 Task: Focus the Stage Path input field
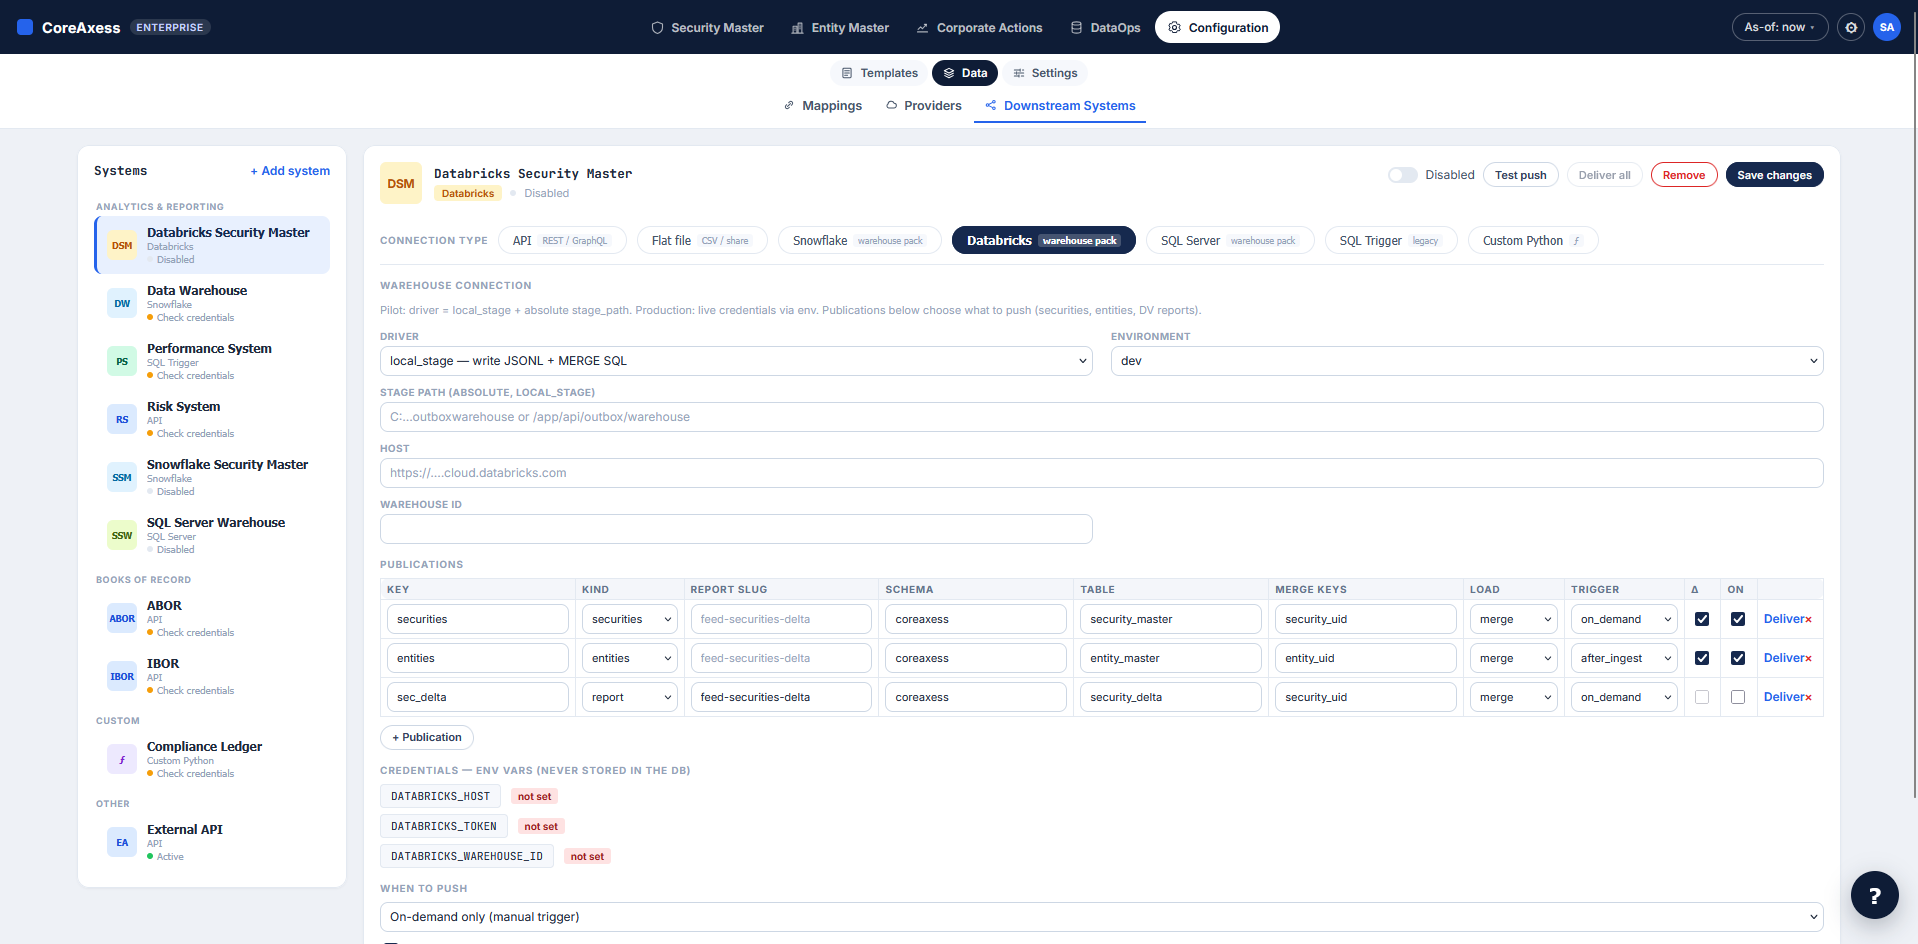pos(1101,417)
